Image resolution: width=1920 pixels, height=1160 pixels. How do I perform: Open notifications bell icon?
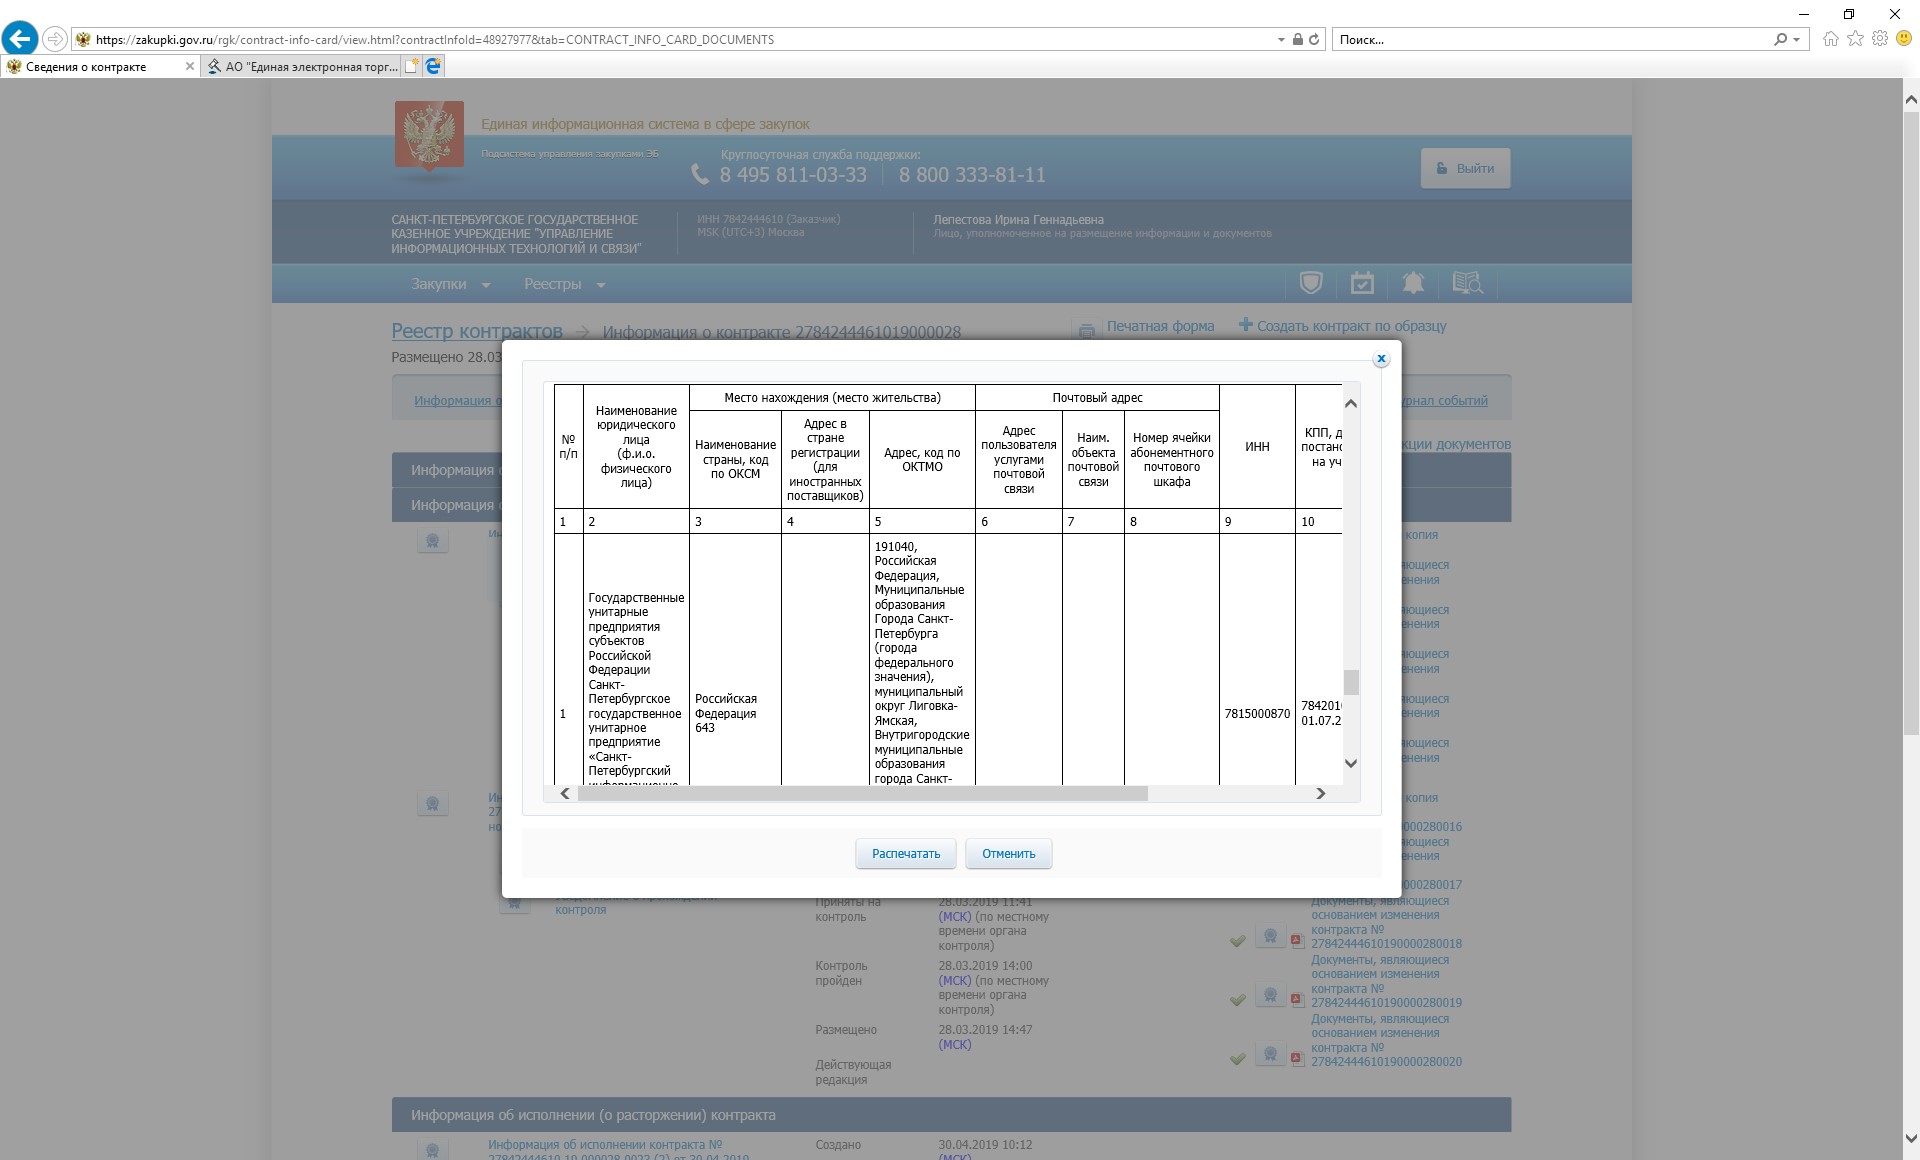[x=1413, y=284]
